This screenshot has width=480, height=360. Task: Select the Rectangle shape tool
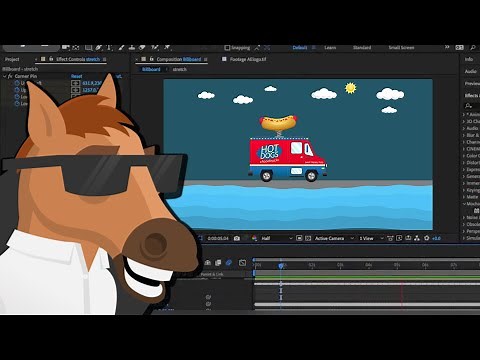pos(89,48)
